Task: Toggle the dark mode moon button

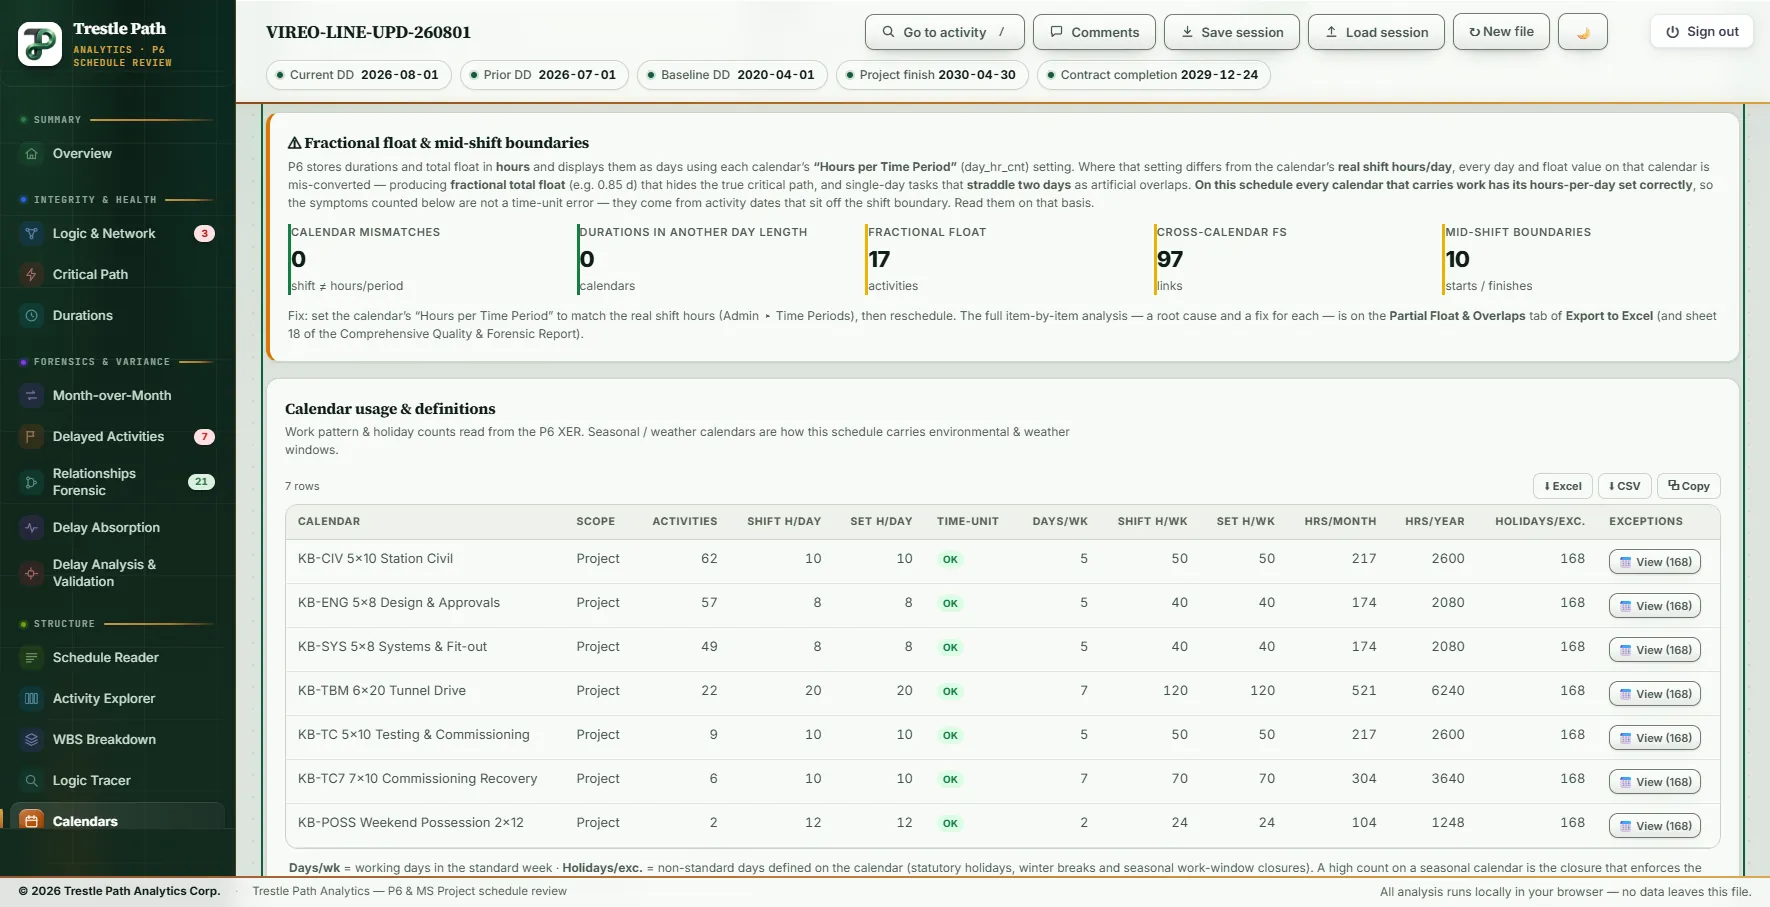Action: (x=1583, y=32)
